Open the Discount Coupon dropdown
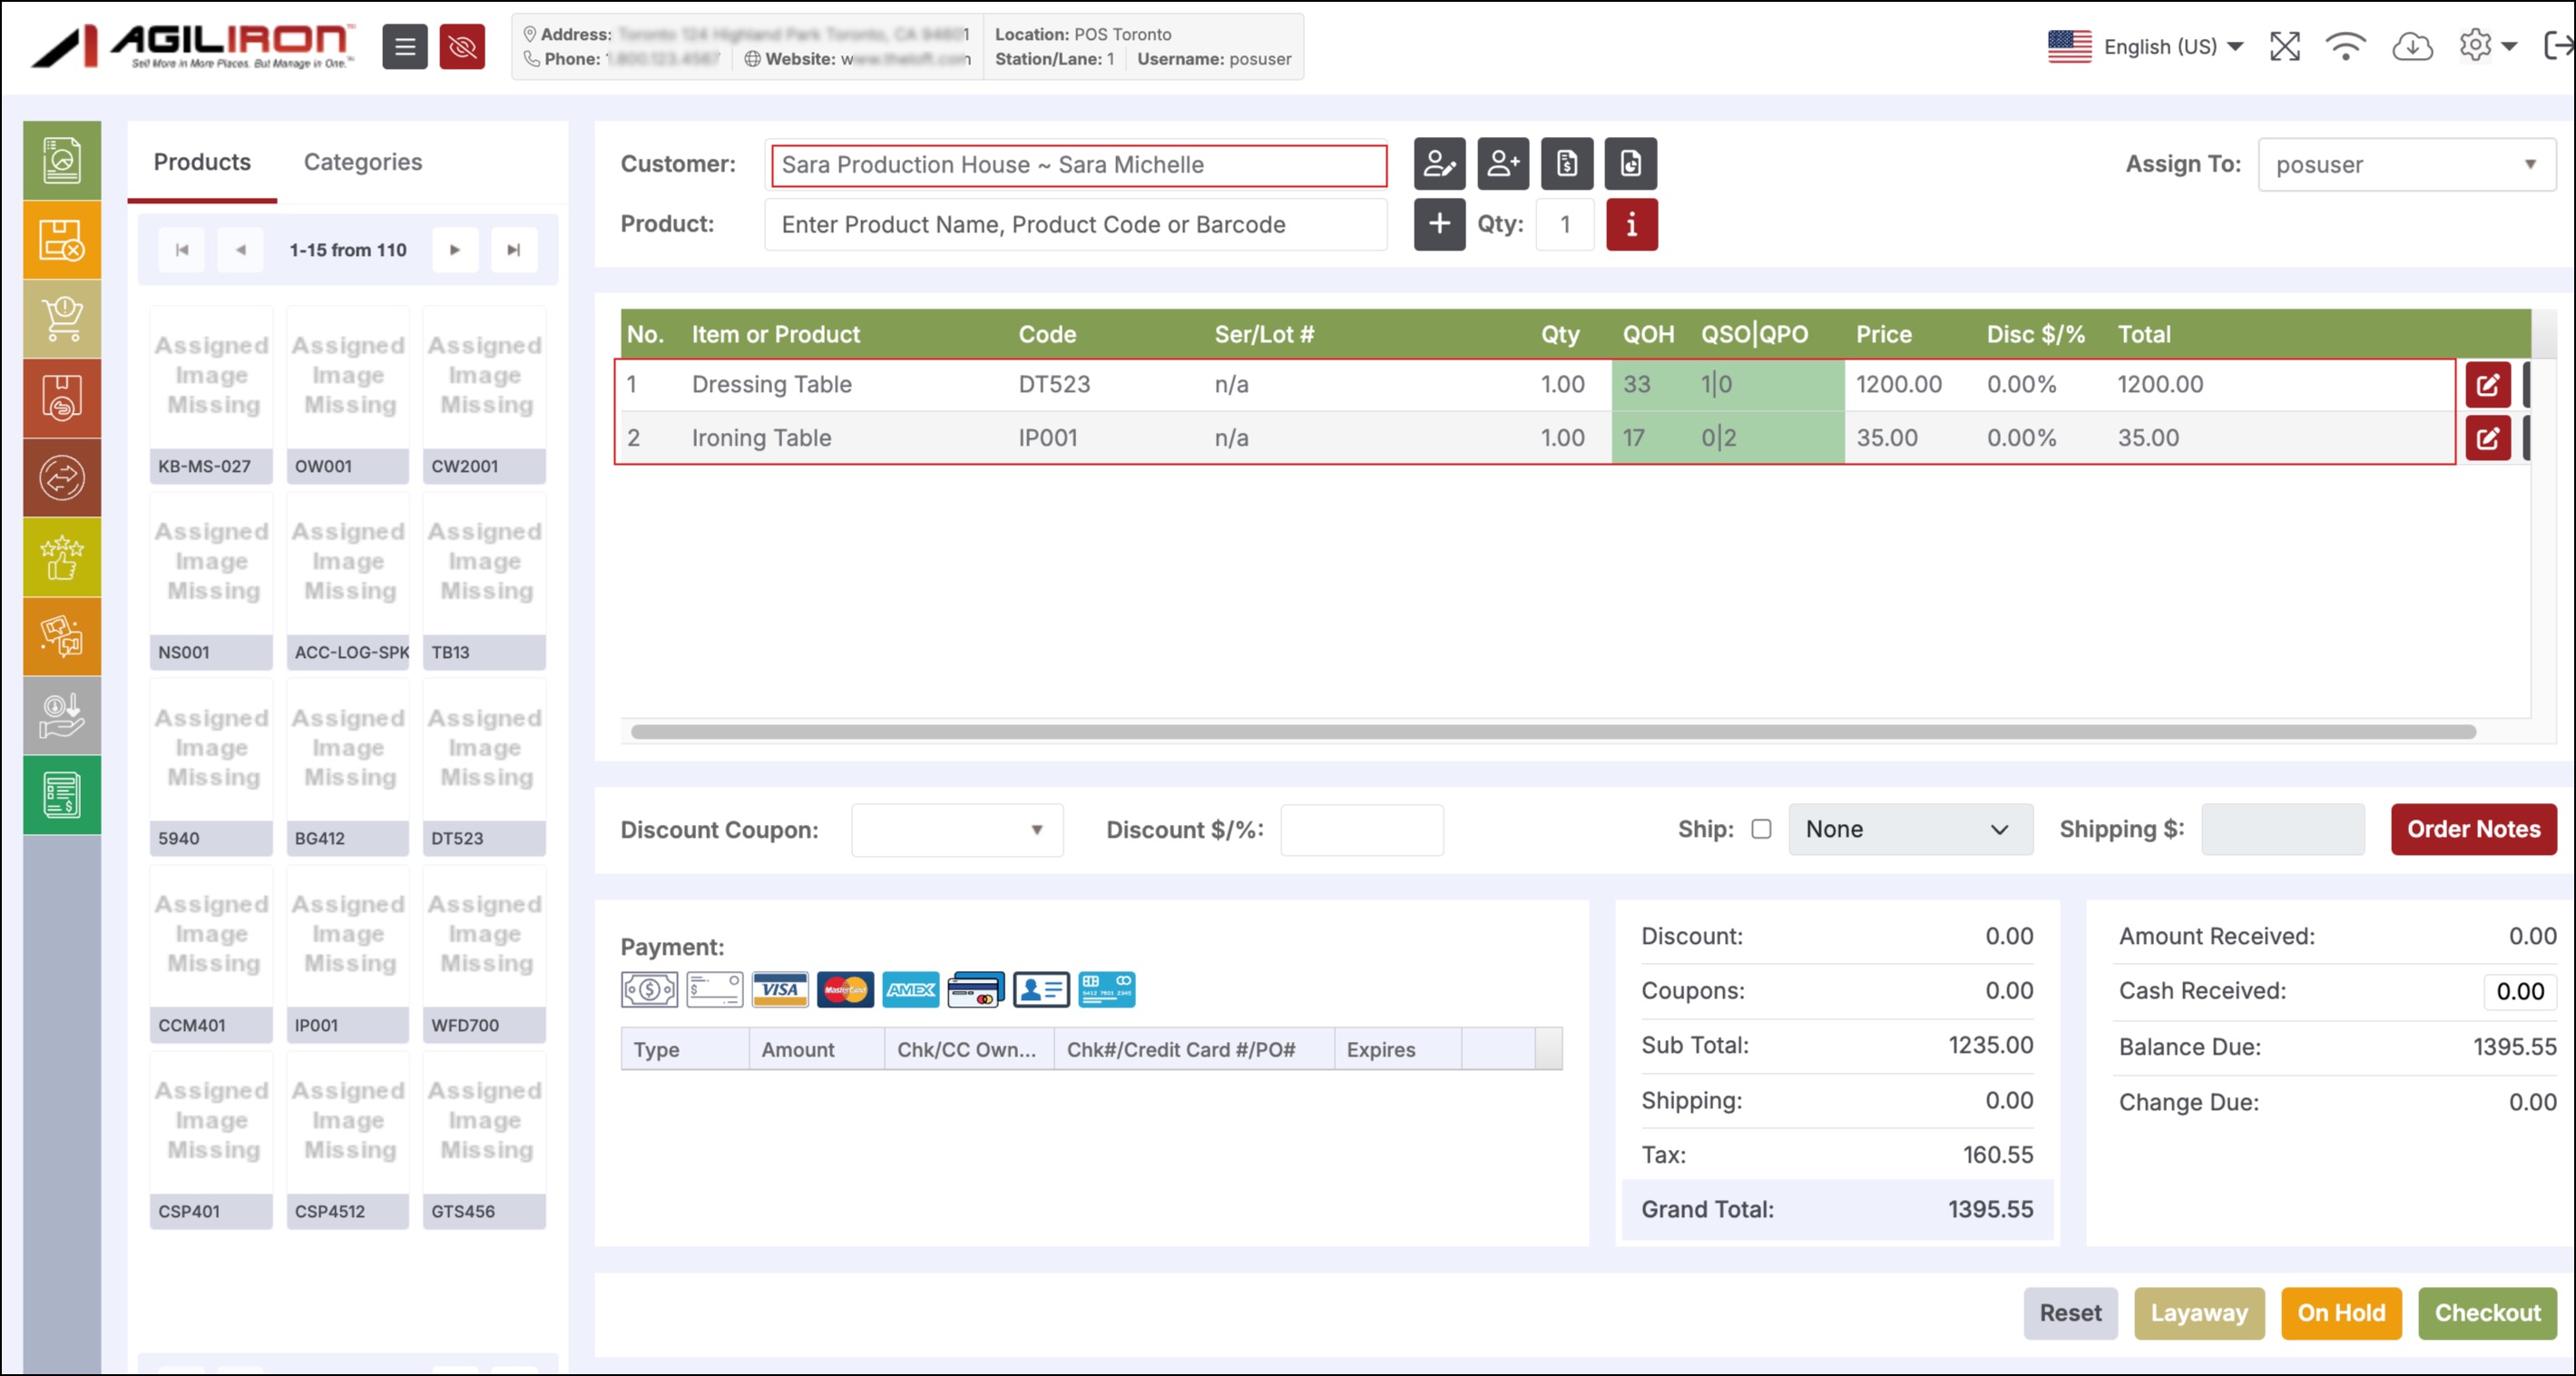 click(957, 830)
